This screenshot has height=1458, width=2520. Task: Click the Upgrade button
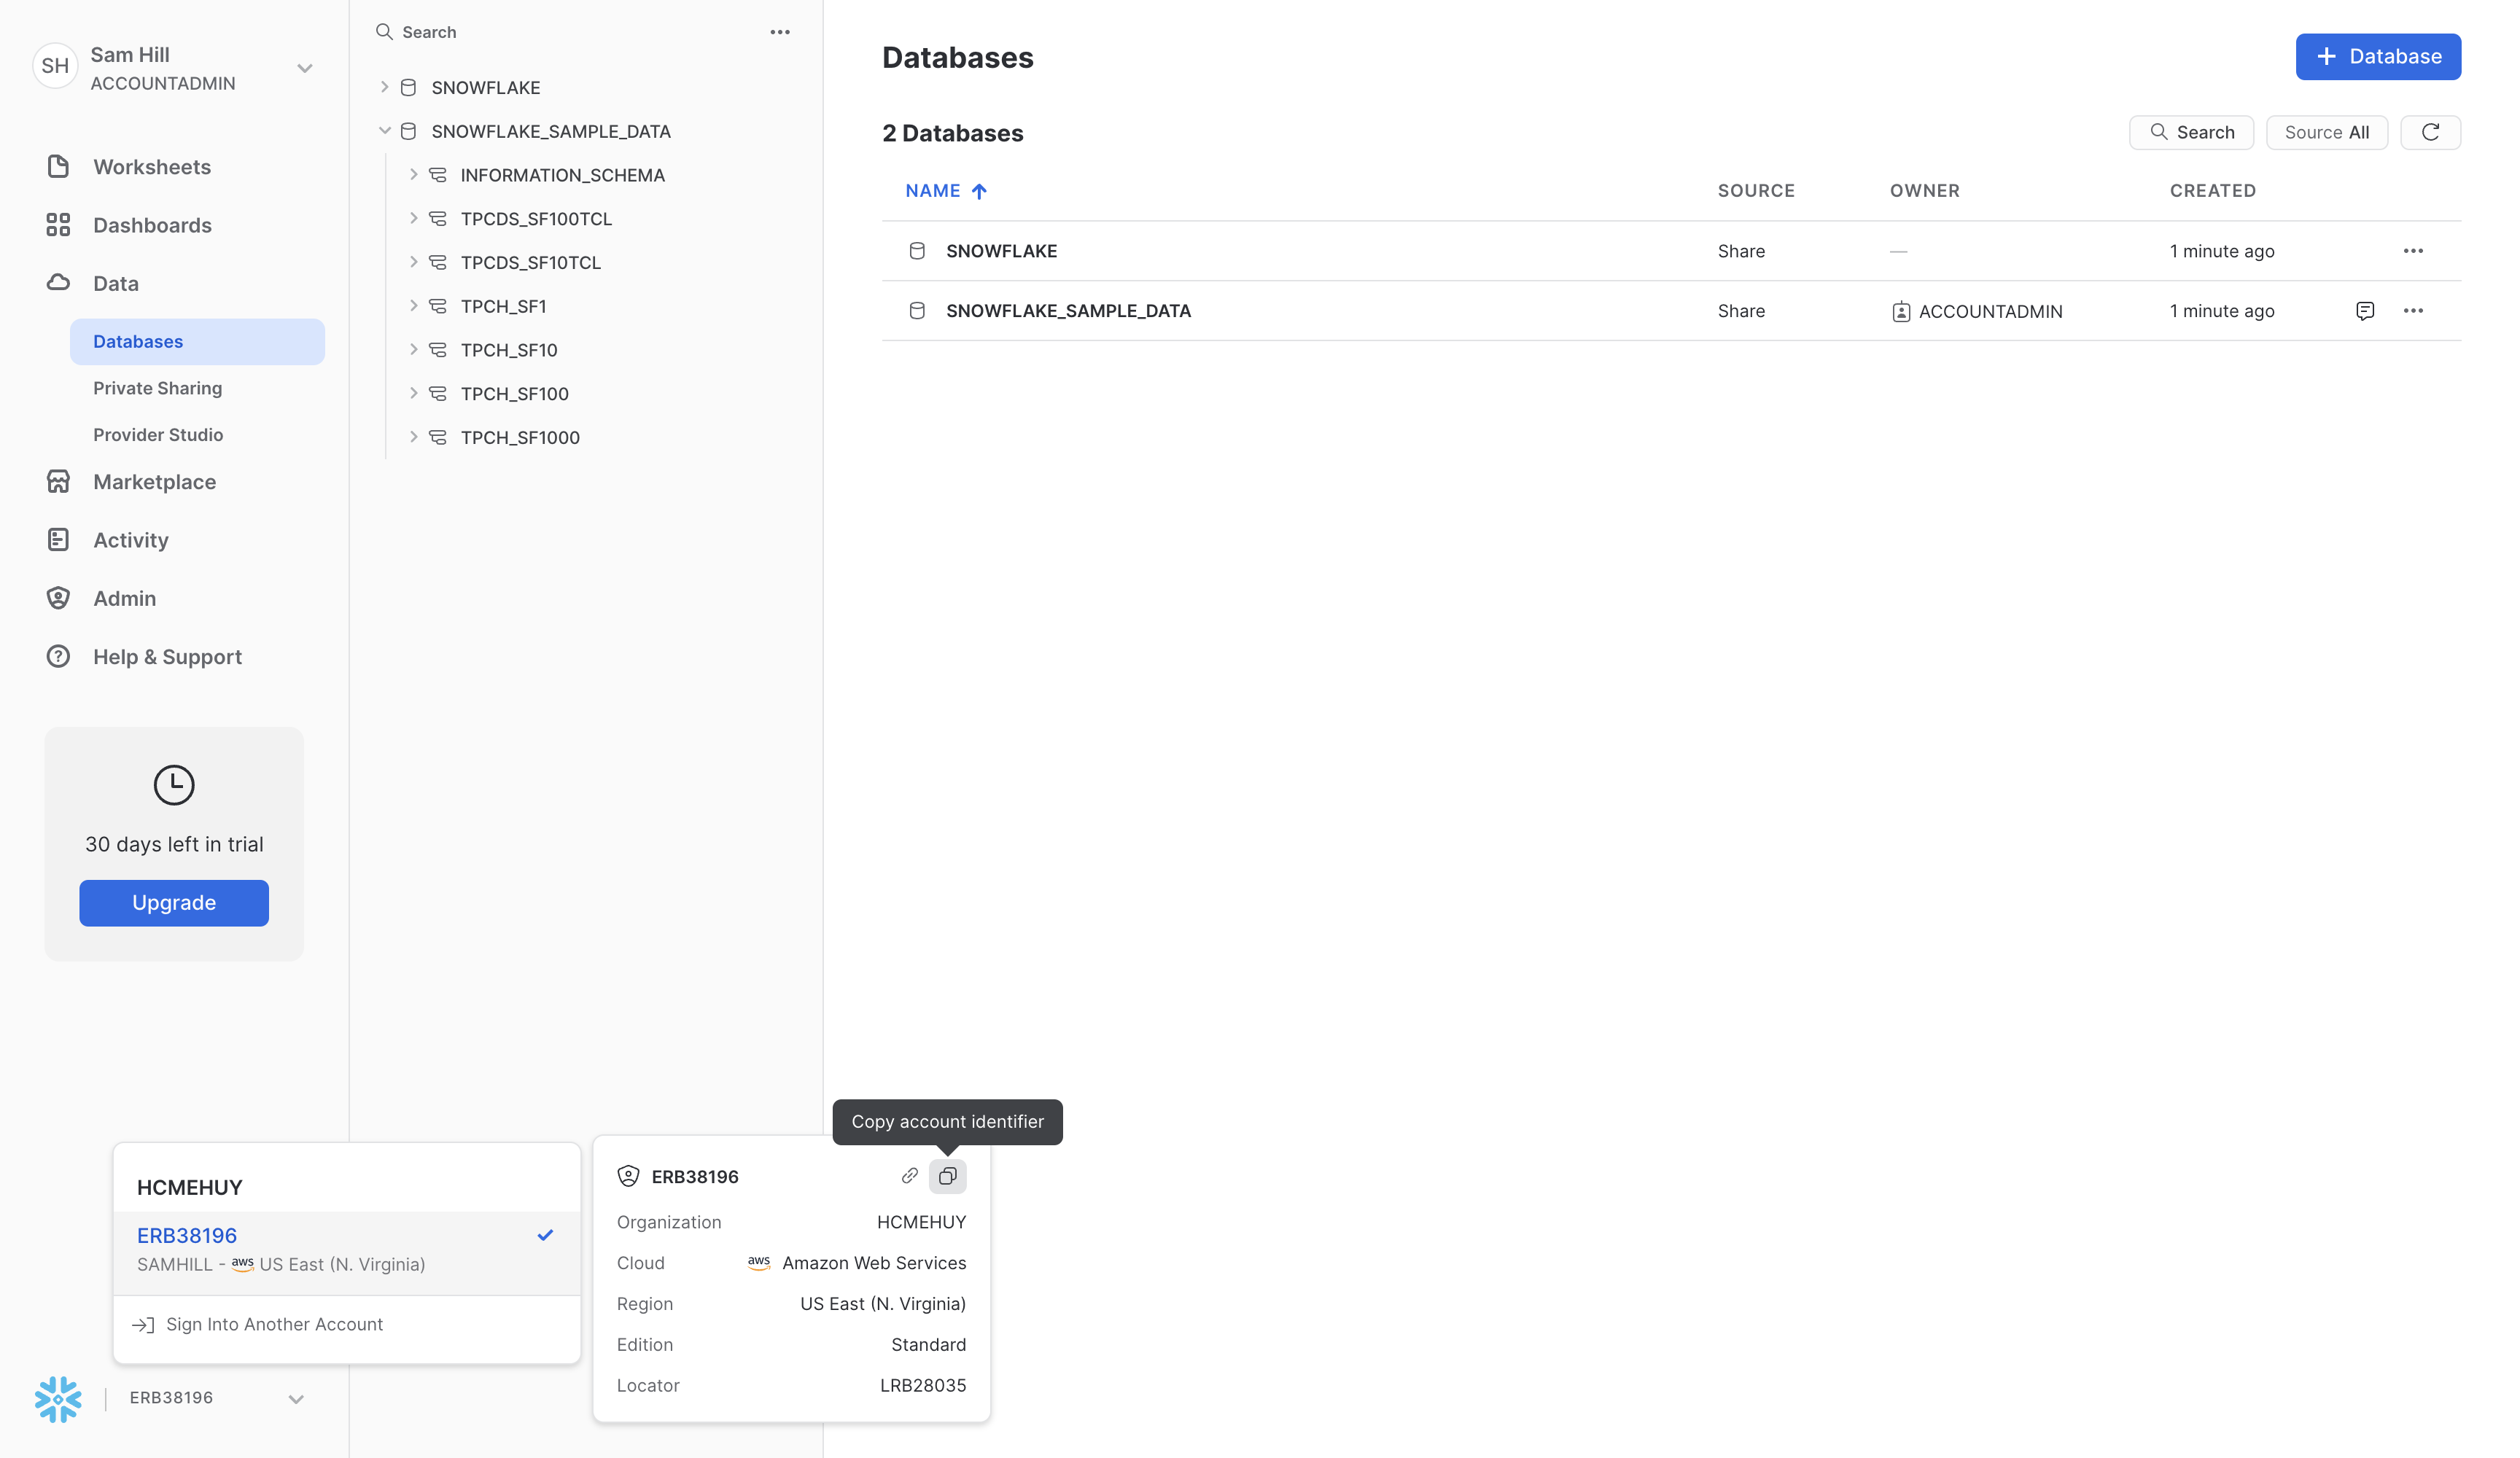point(174,903)
